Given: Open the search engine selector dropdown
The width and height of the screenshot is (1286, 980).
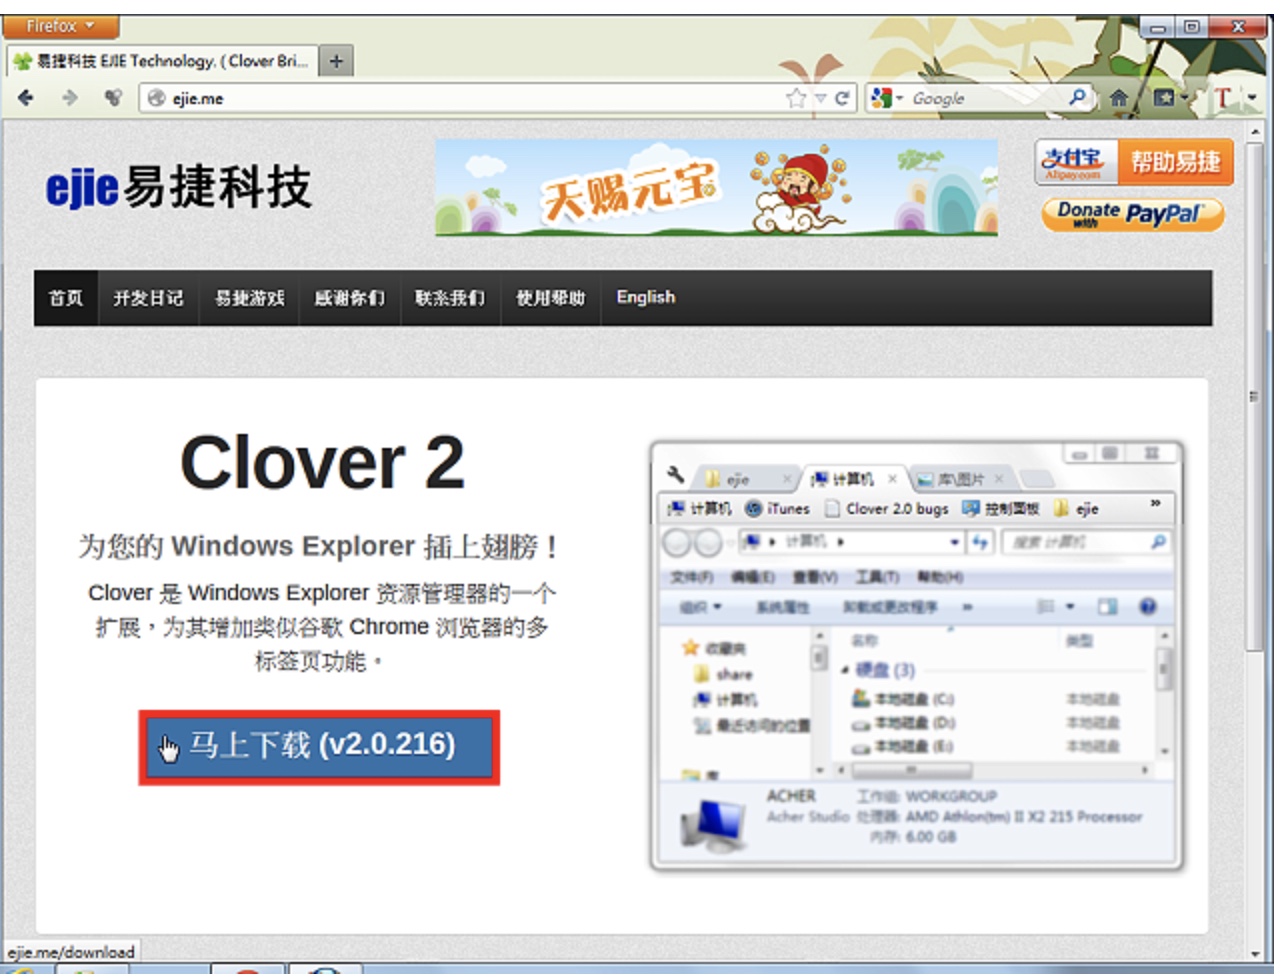Looking at the screenshot, I should coord(887,98).
